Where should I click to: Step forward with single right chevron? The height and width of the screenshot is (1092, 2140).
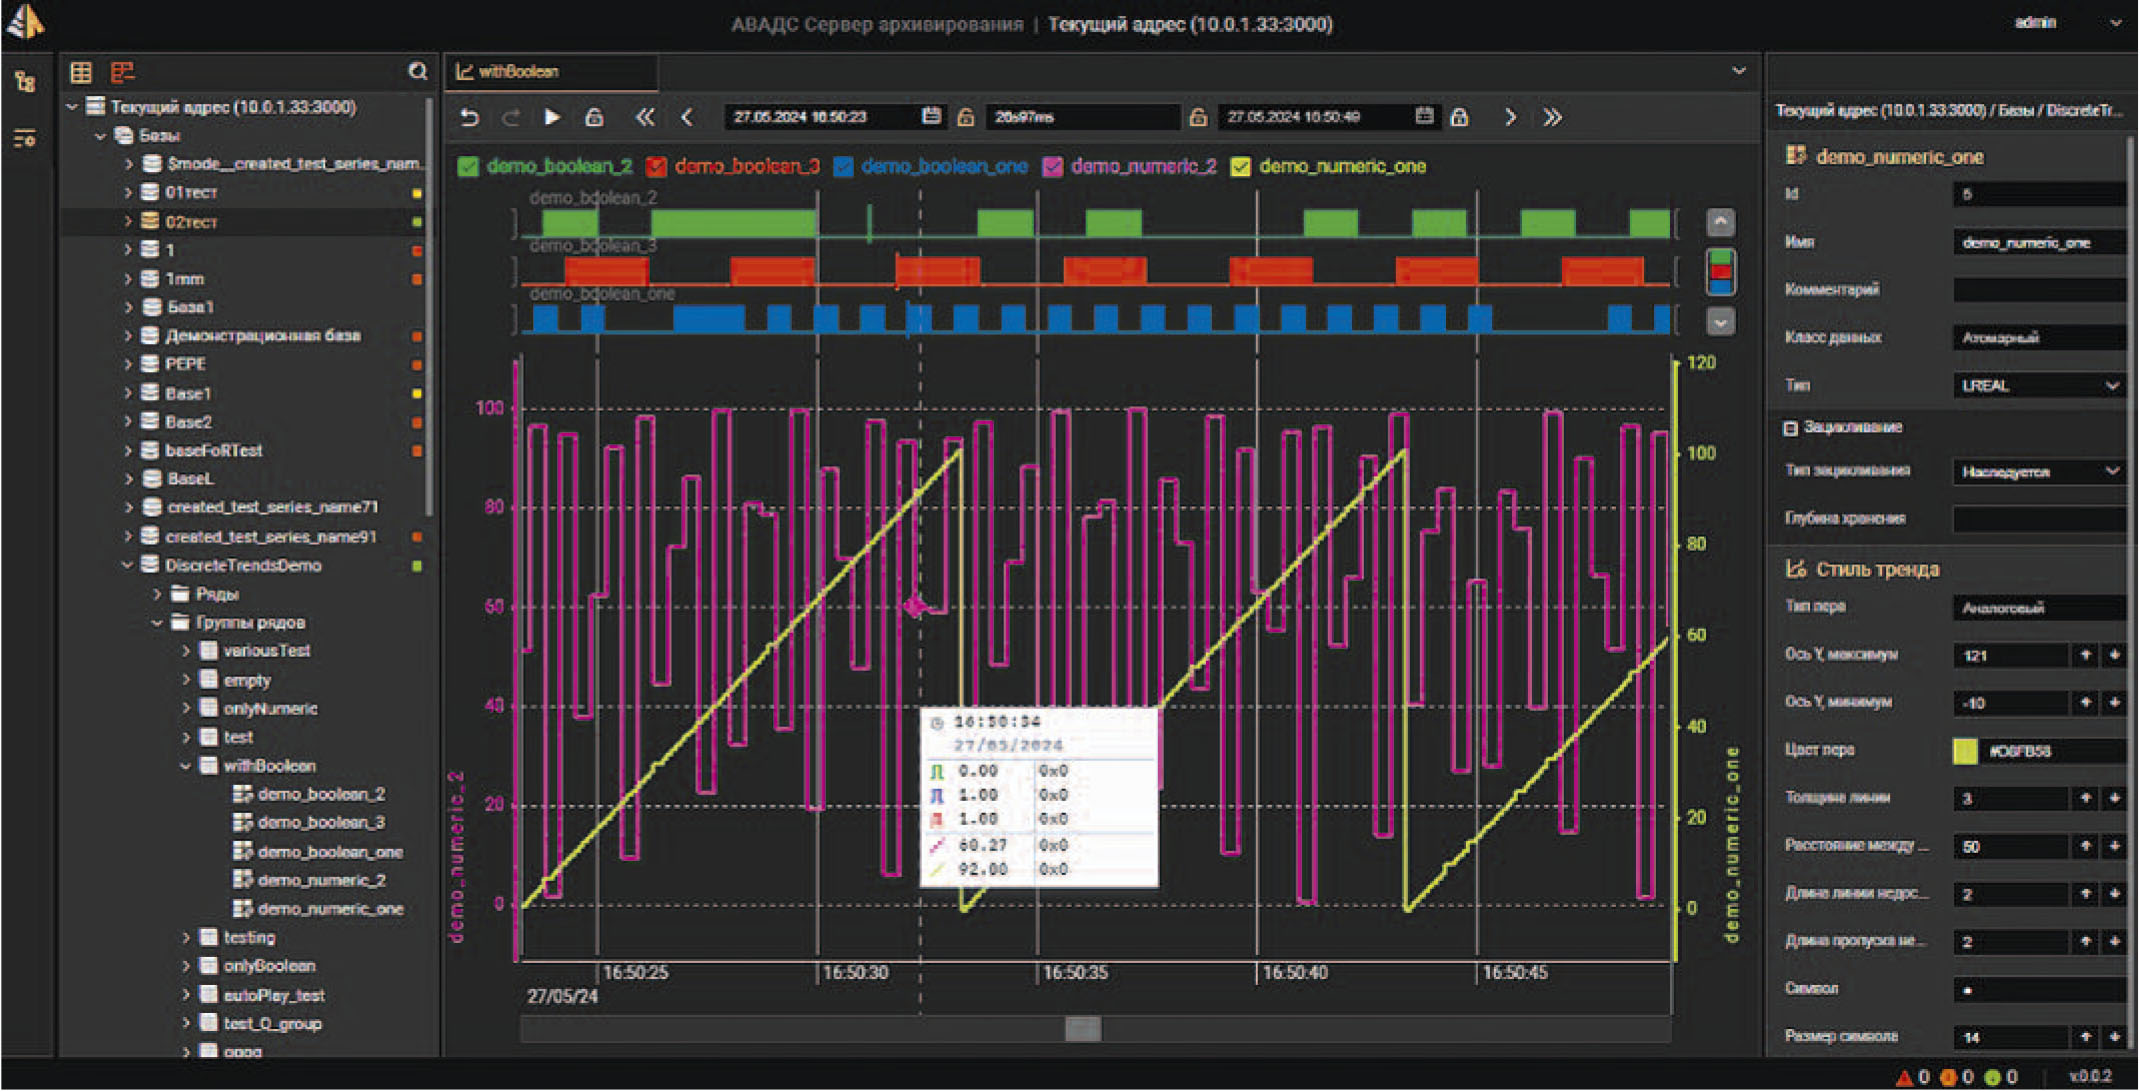(x=1510, y=118)
